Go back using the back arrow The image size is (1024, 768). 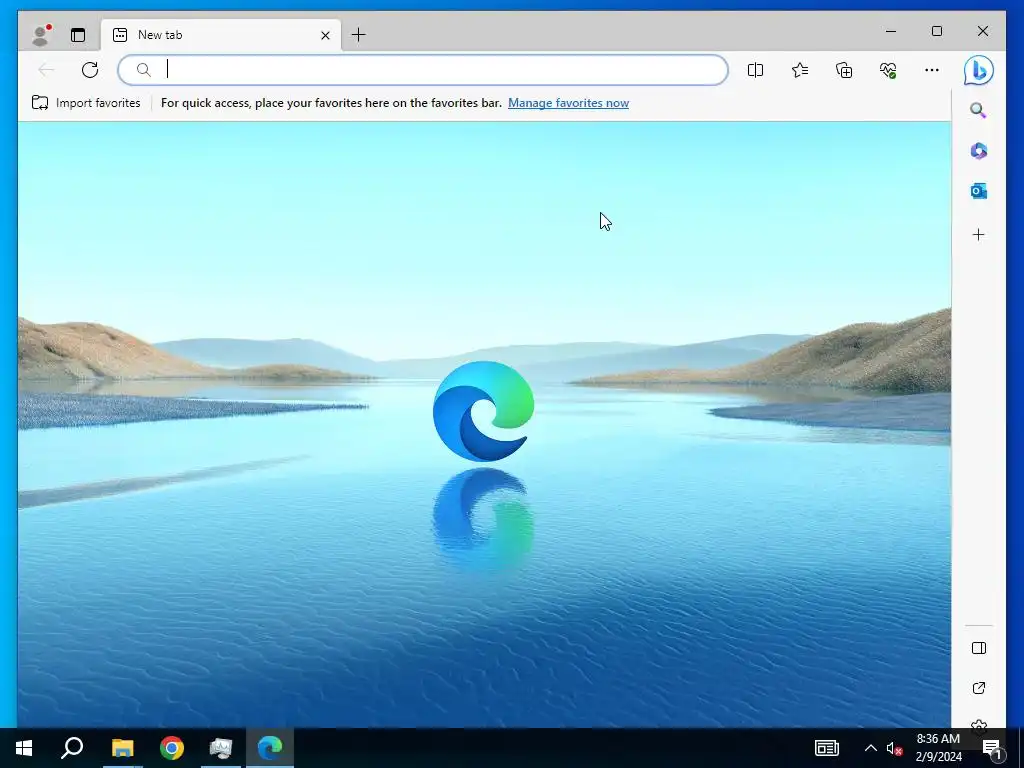tap(46, 70)
